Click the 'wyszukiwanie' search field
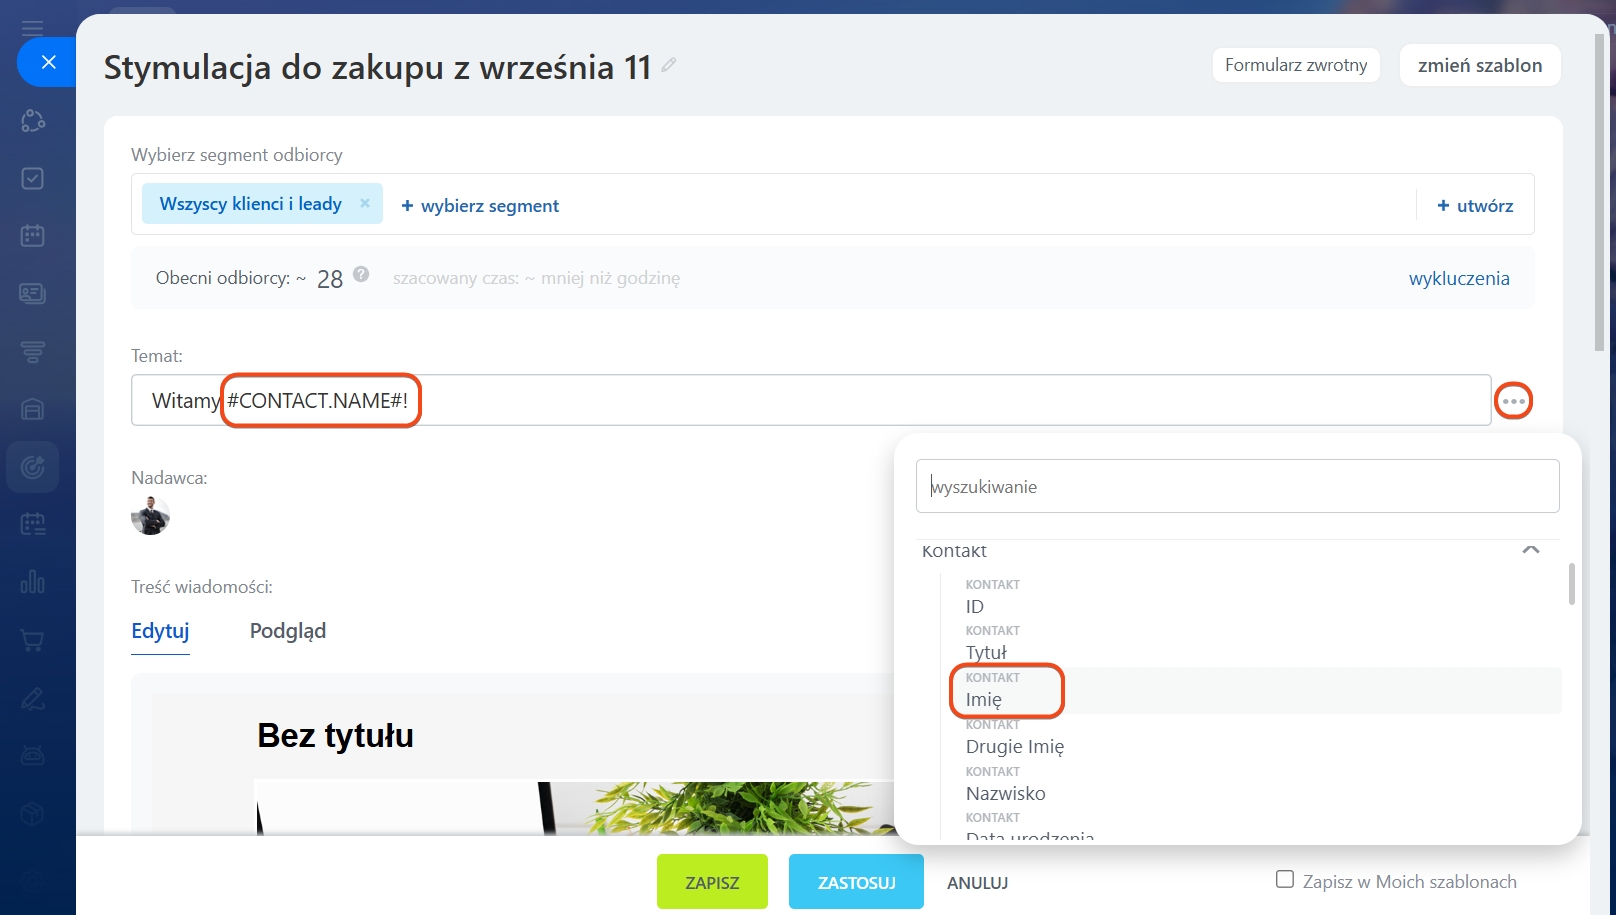Viewport: 1616px width, 915px height. (x=1237, y=486)
